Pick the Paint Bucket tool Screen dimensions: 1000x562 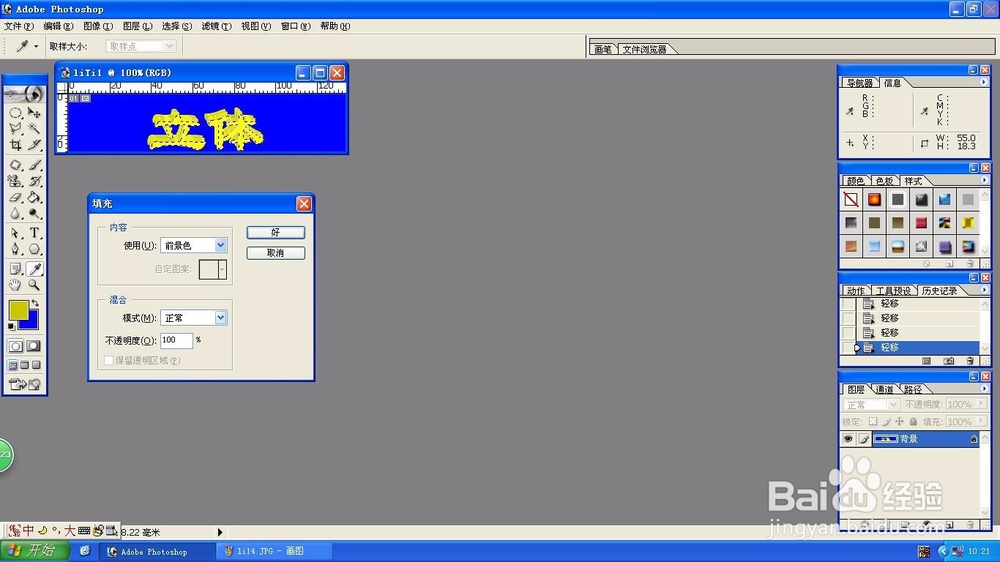tap(34, 197)
